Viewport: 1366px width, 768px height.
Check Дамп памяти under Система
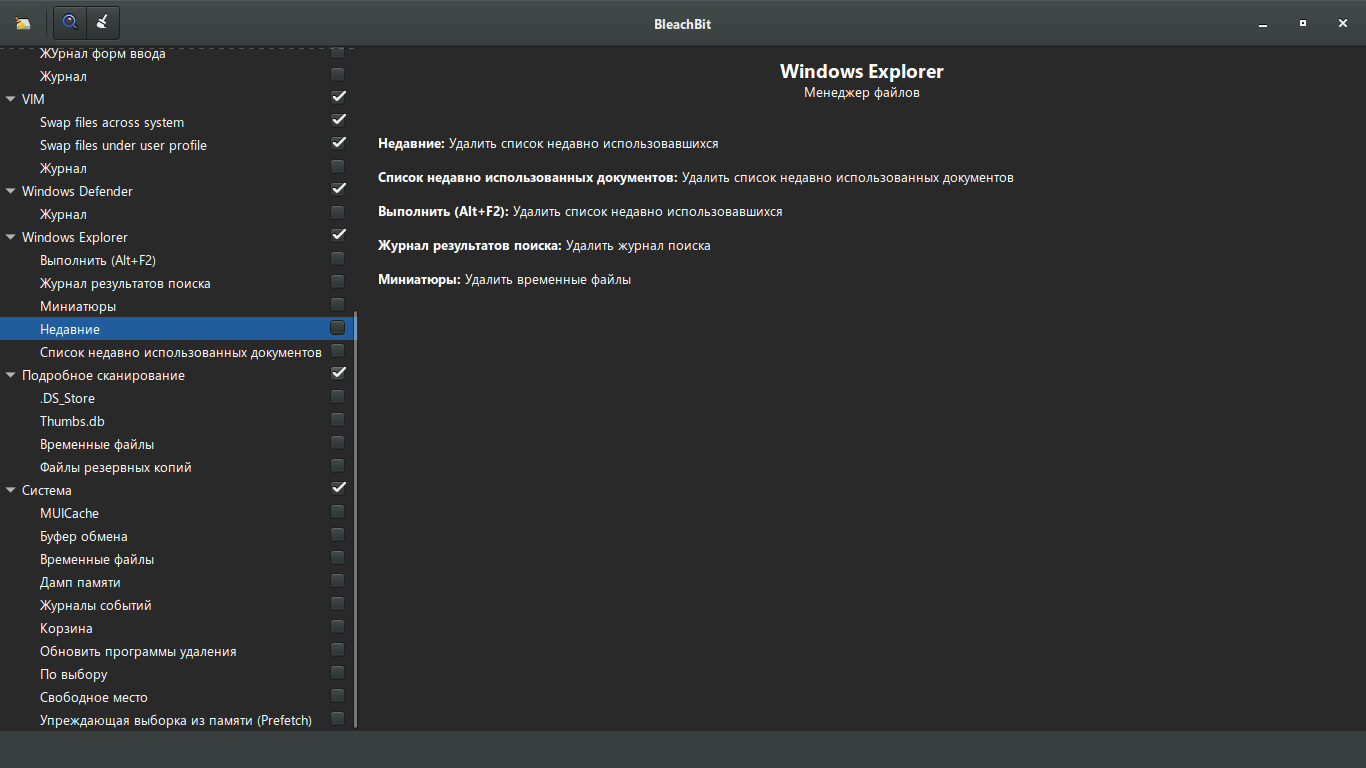point(337,580)
